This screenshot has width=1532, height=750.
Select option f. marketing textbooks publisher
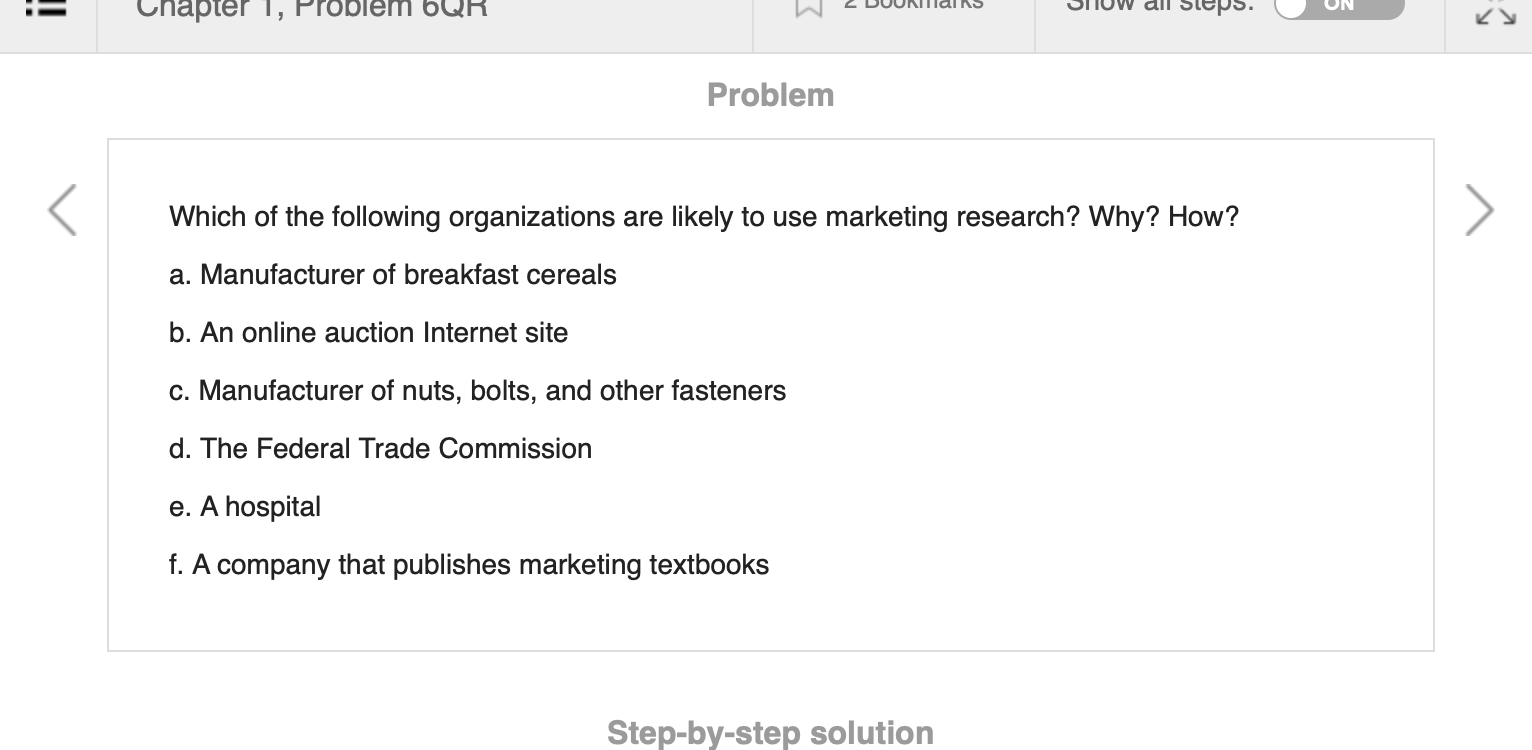click(x=469, y=565)
